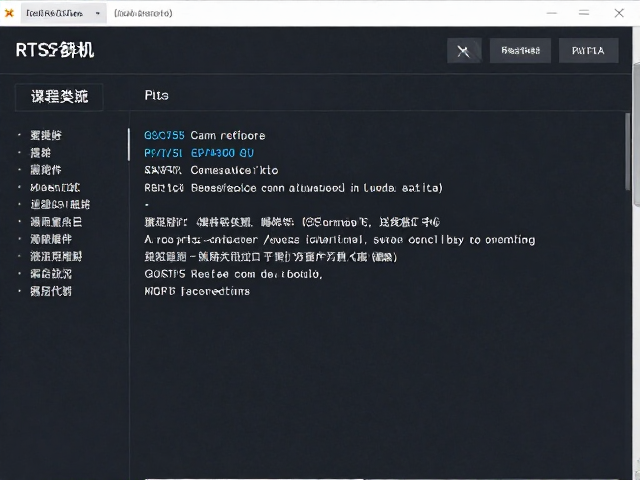Open the blue EP/4300 GU link
Image resolution: width=640 pixels, height=480 pixels.
click(x=222, y=153)
